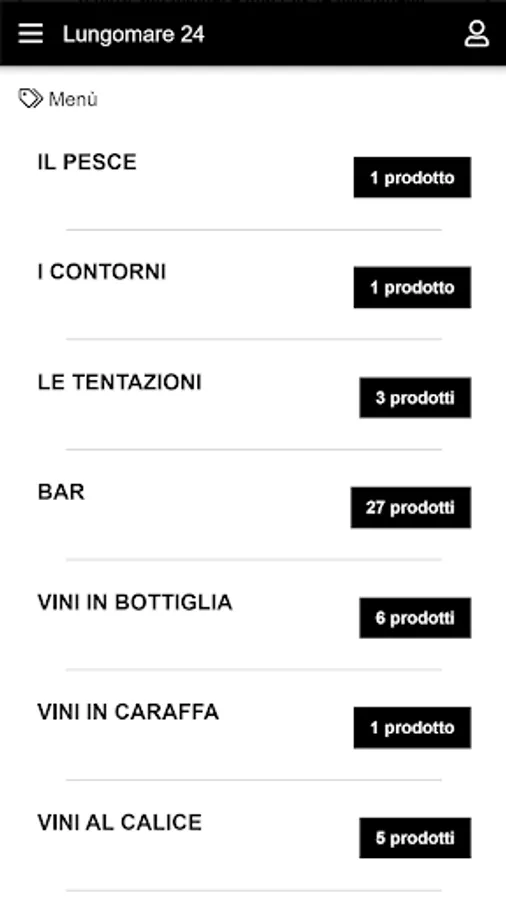Click the Lungomare 24 title

[133, 34]
